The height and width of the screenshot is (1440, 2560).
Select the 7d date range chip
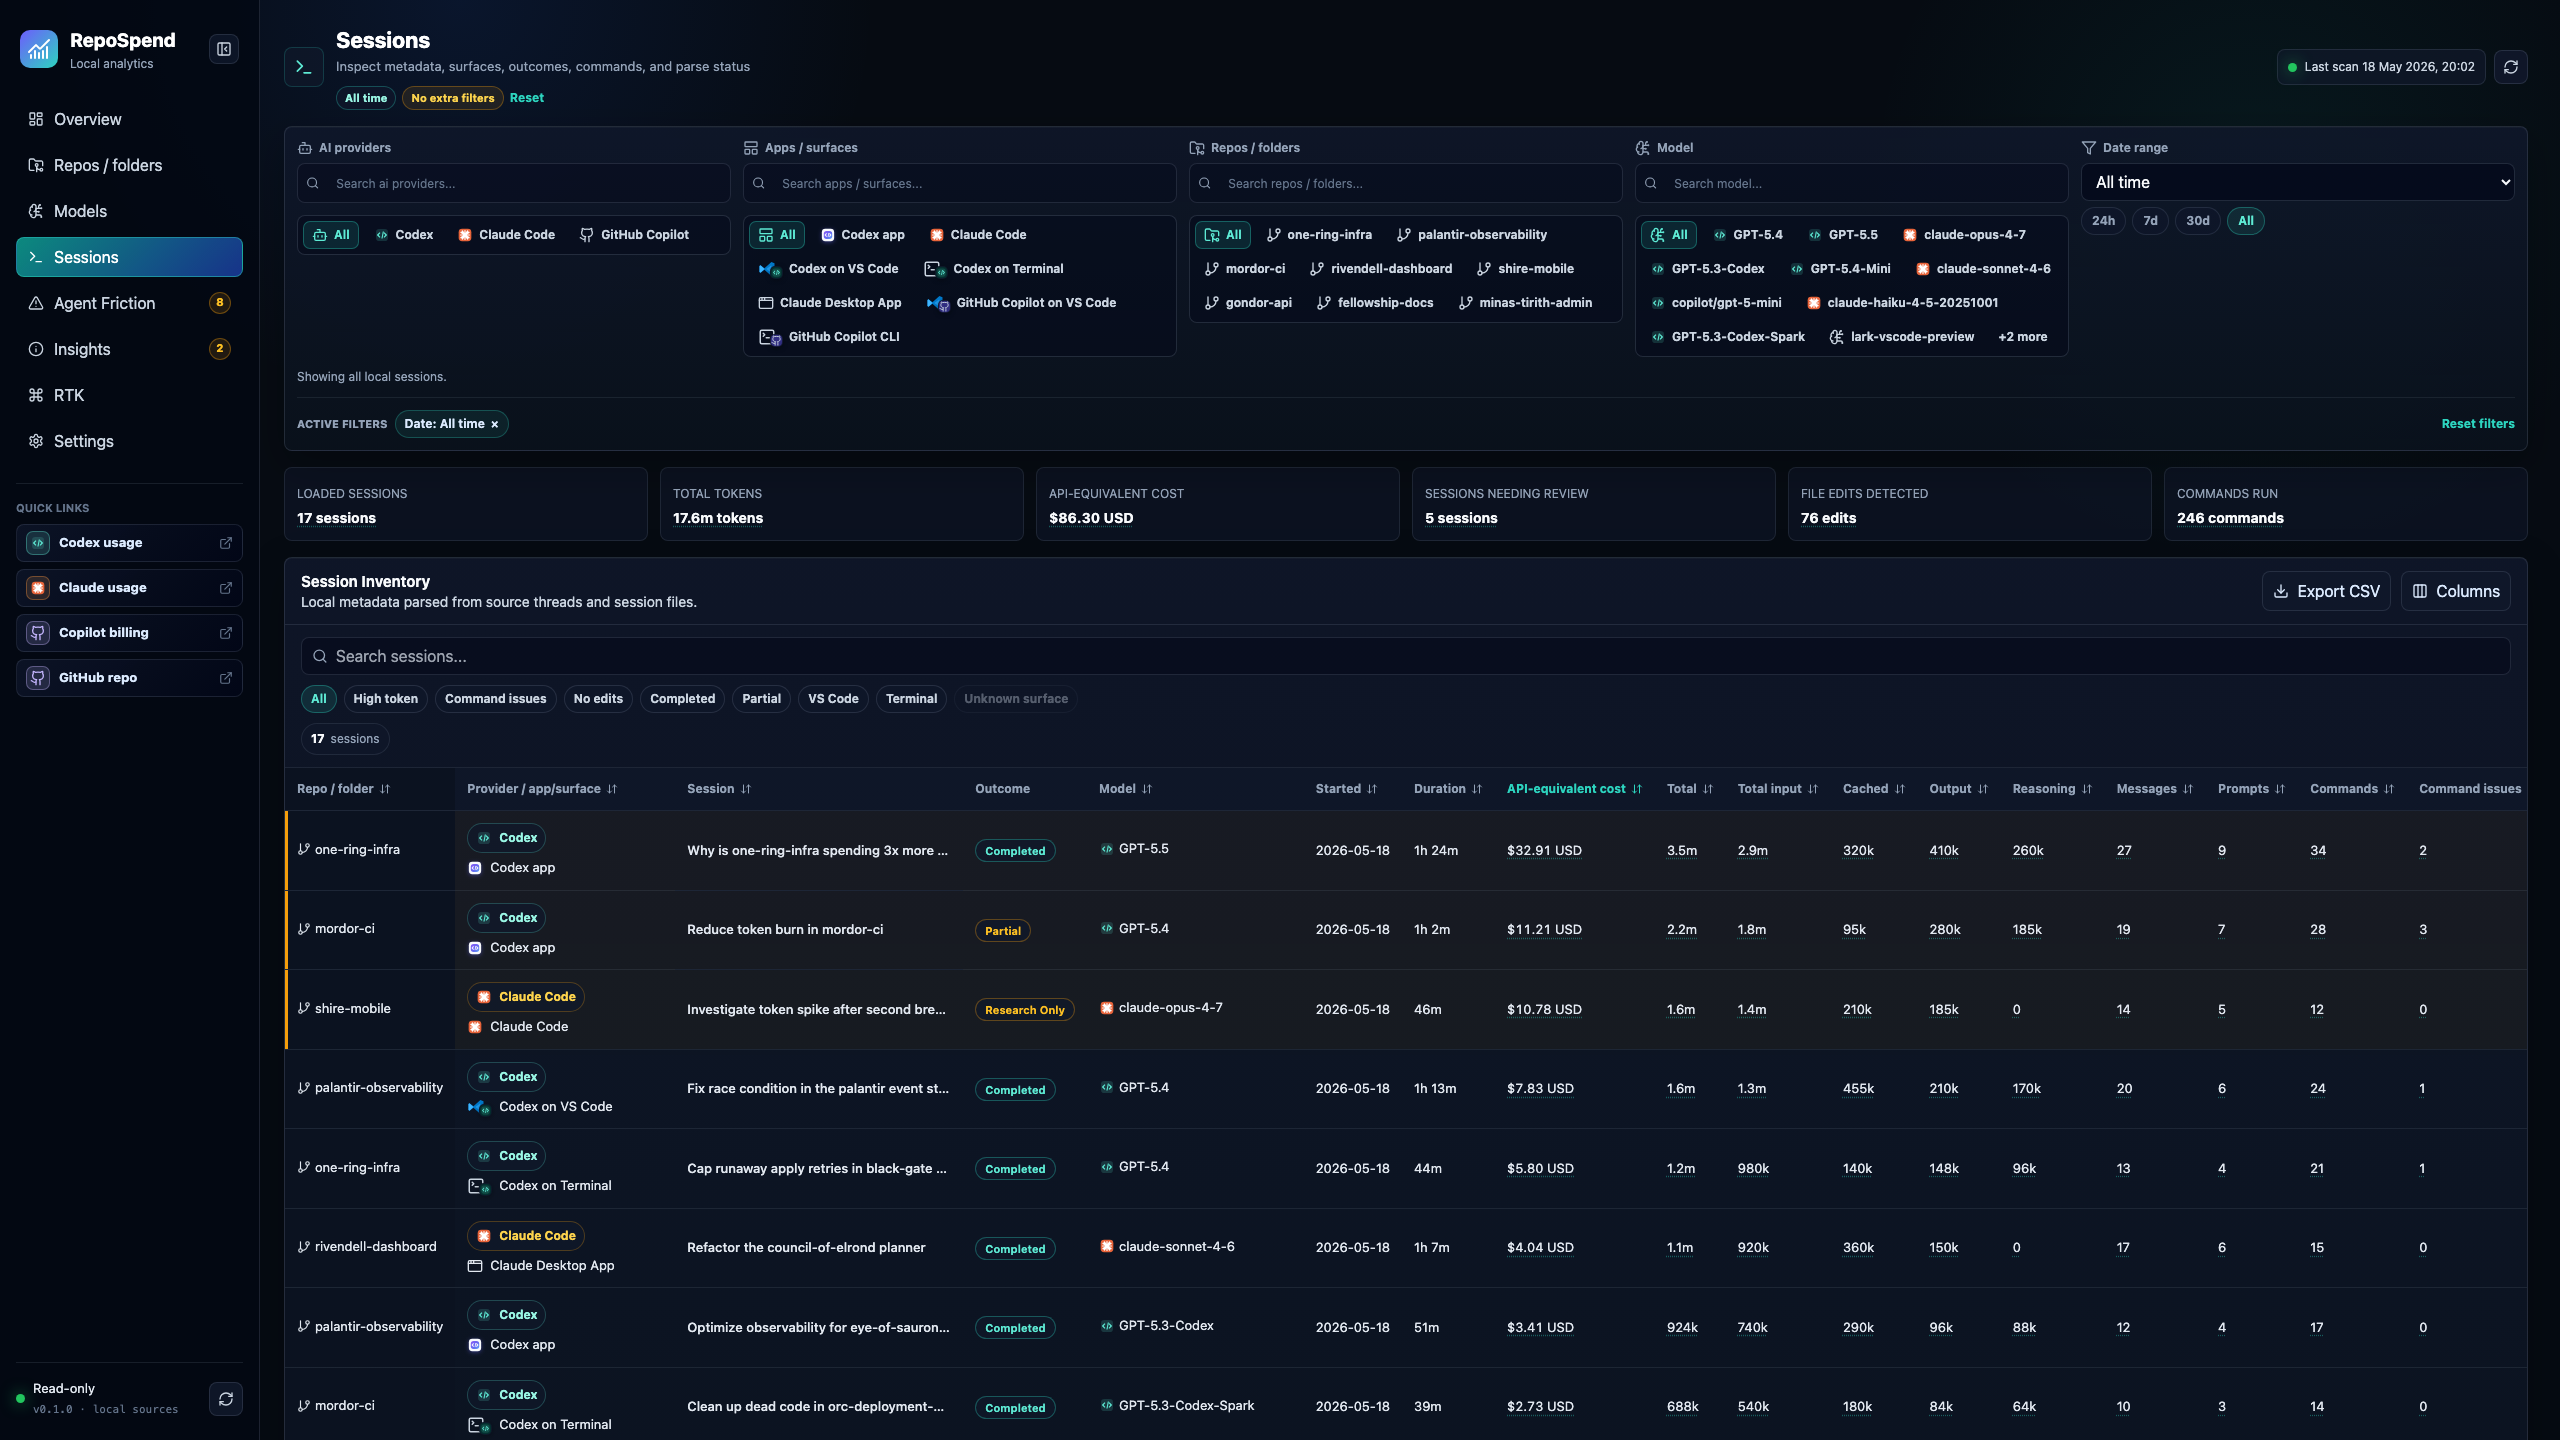pos(2150,221)
